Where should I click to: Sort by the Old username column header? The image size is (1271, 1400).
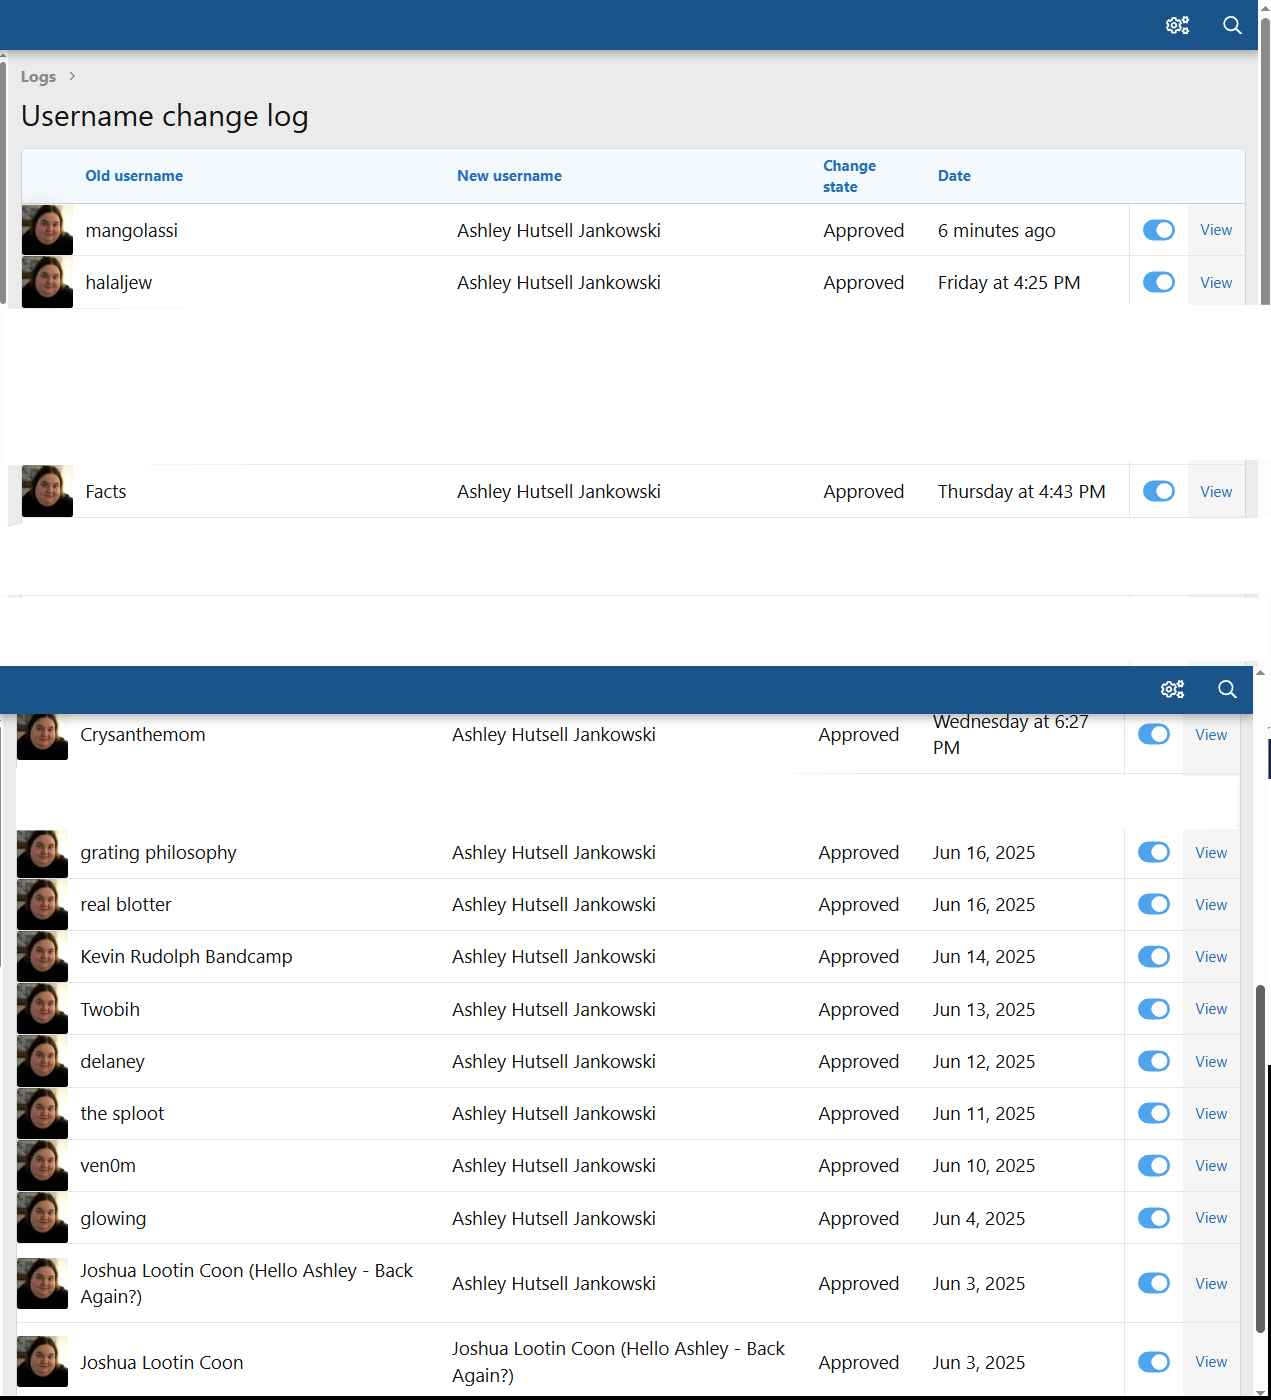(x=134, y=176)
